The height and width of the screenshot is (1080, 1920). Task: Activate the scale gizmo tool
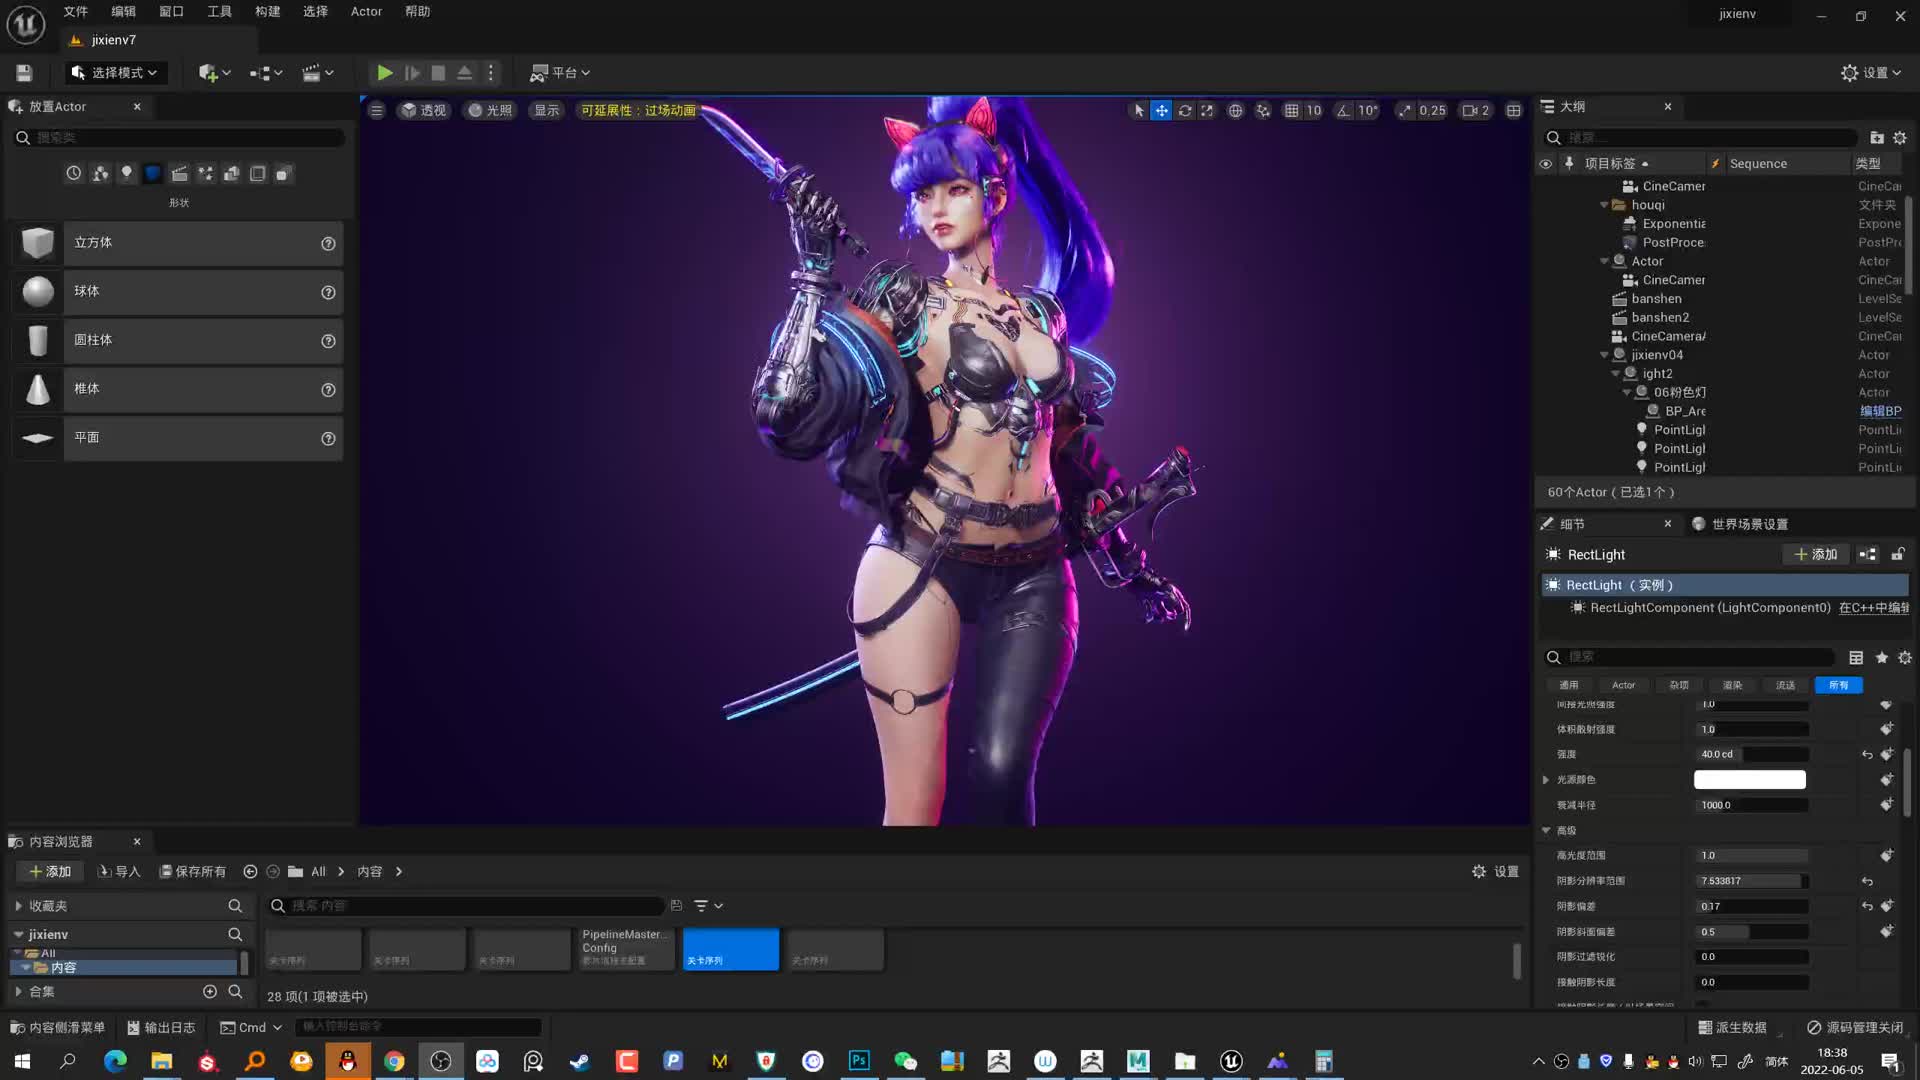(x=1207, y=111)
